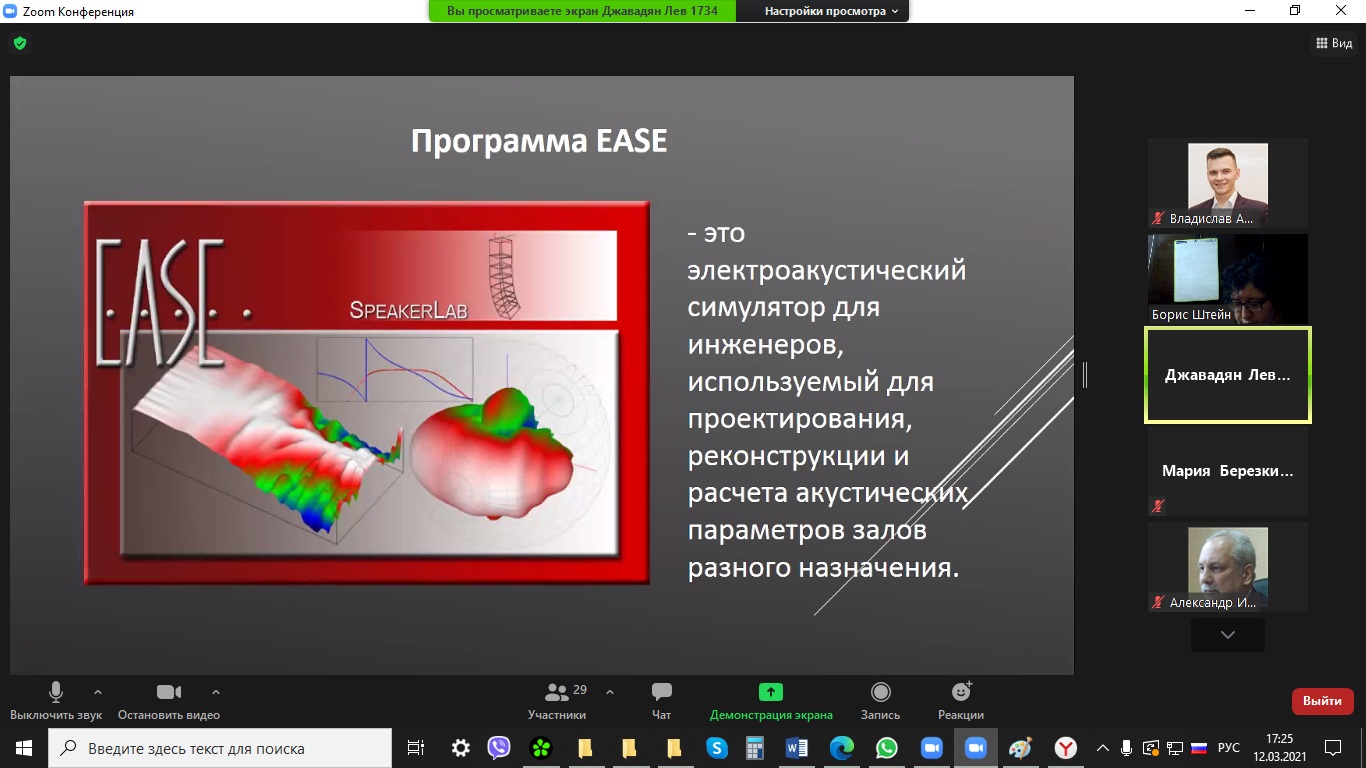Show hidden tray icons arrow
Viewport: 1366px width, 768px height.
(1104, 748)
